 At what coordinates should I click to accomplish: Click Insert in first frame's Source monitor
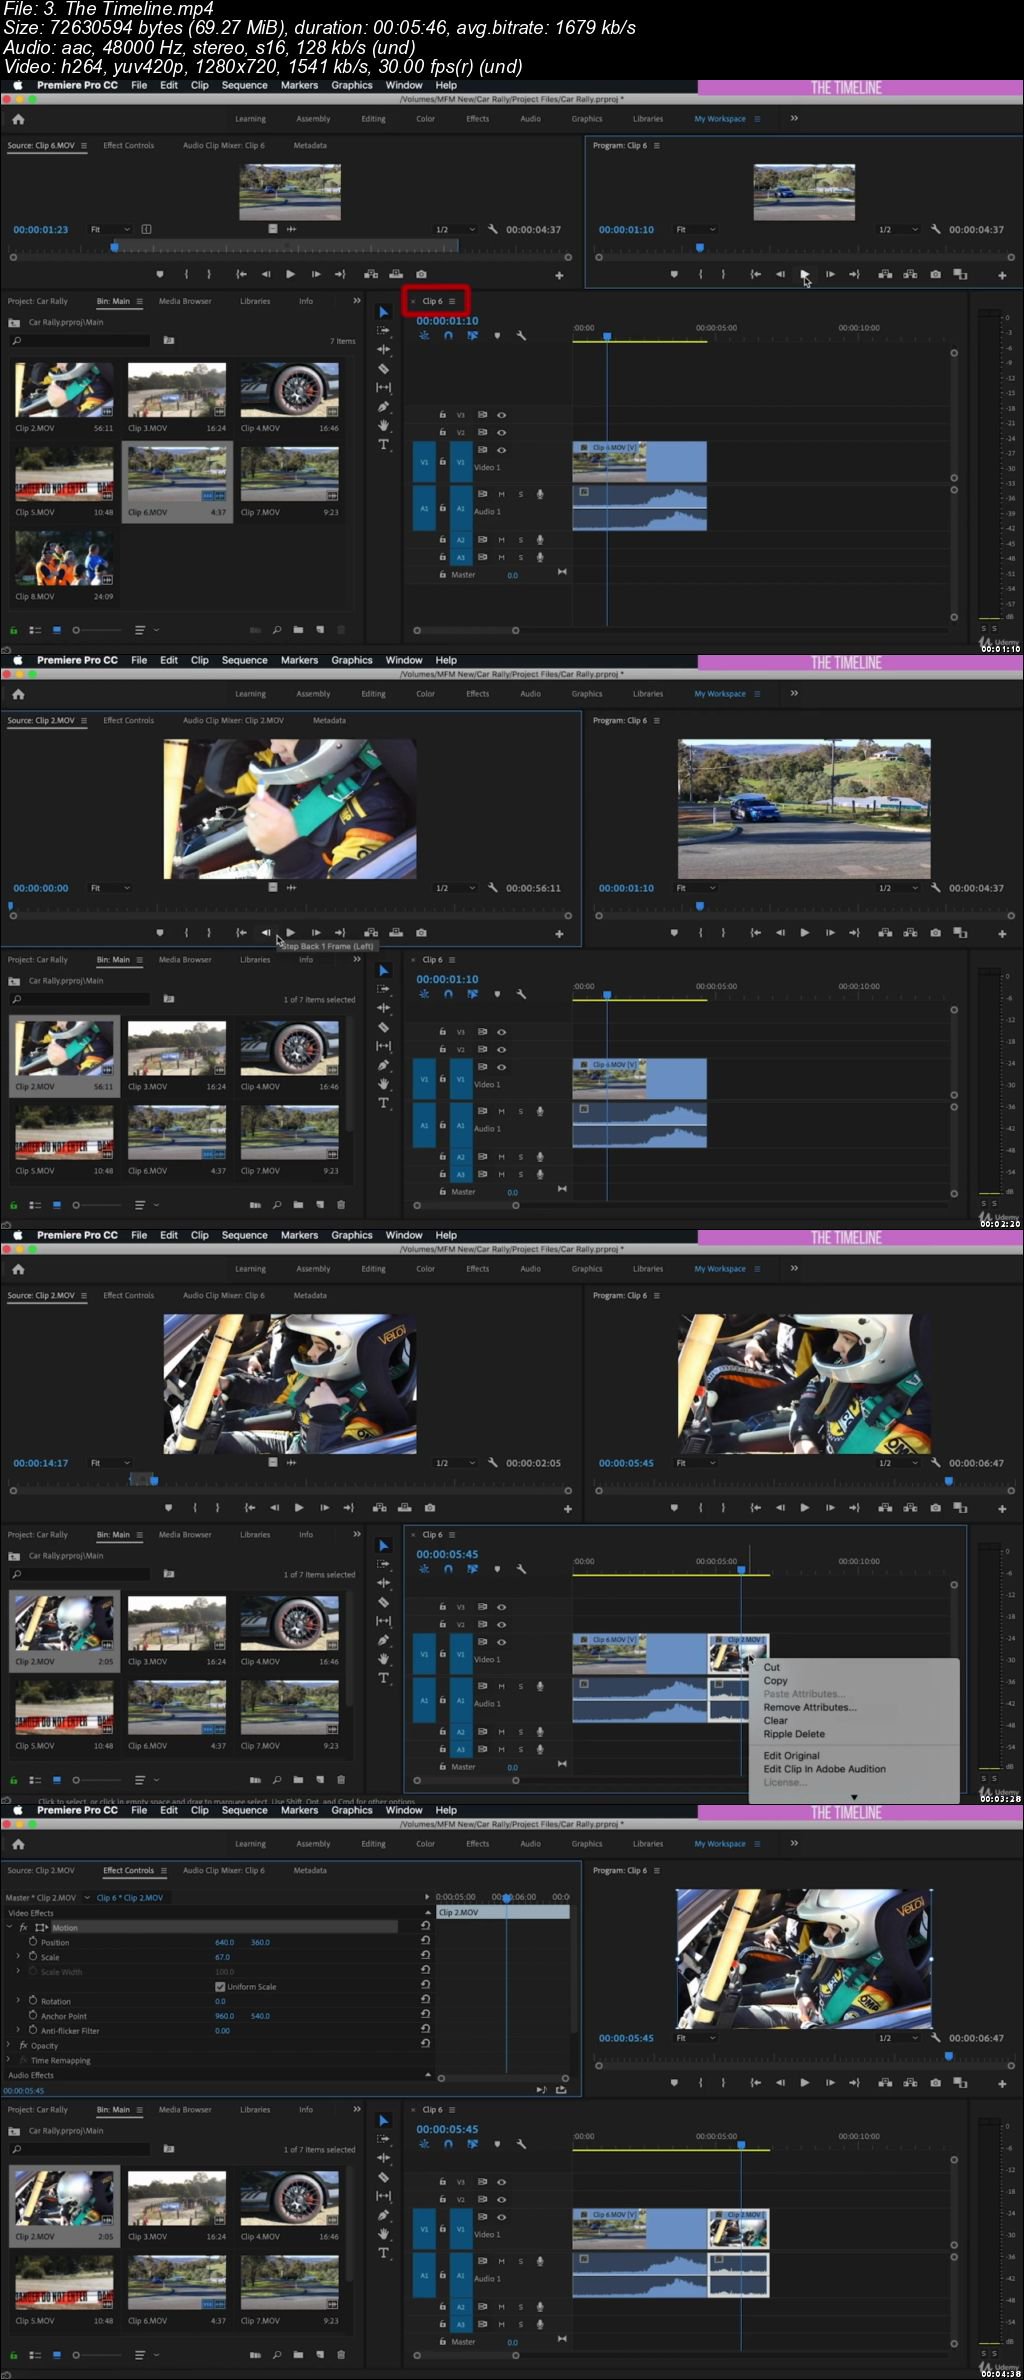coord(371,274)
